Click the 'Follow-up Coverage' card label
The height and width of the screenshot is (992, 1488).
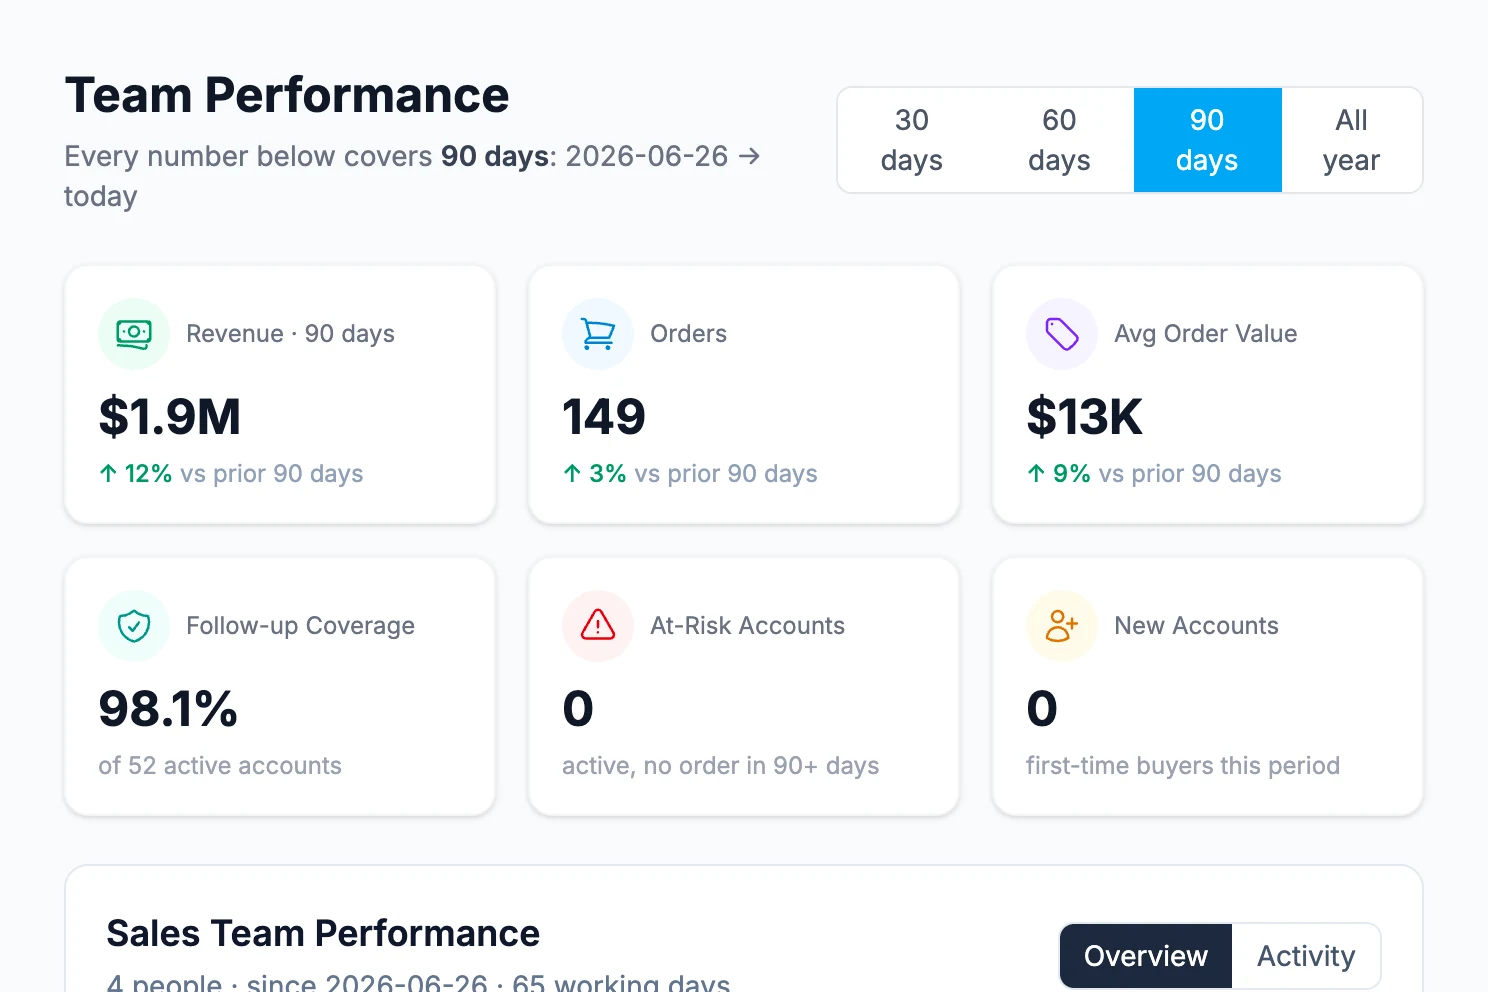pos(300,626)
